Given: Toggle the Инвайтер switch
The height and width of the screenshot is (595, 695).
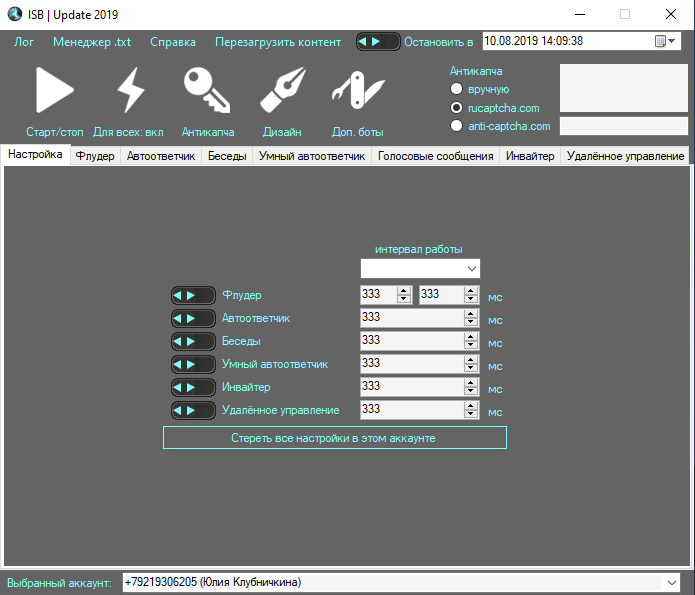Looking at the screenshot, I should pos(193,388).
